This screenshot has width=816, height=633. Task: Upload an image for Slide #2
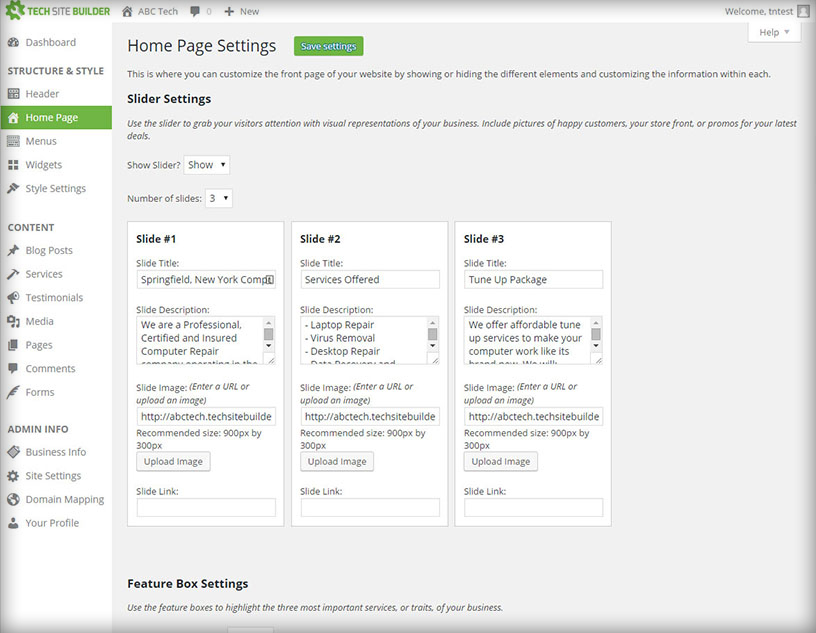pos(336,461)
